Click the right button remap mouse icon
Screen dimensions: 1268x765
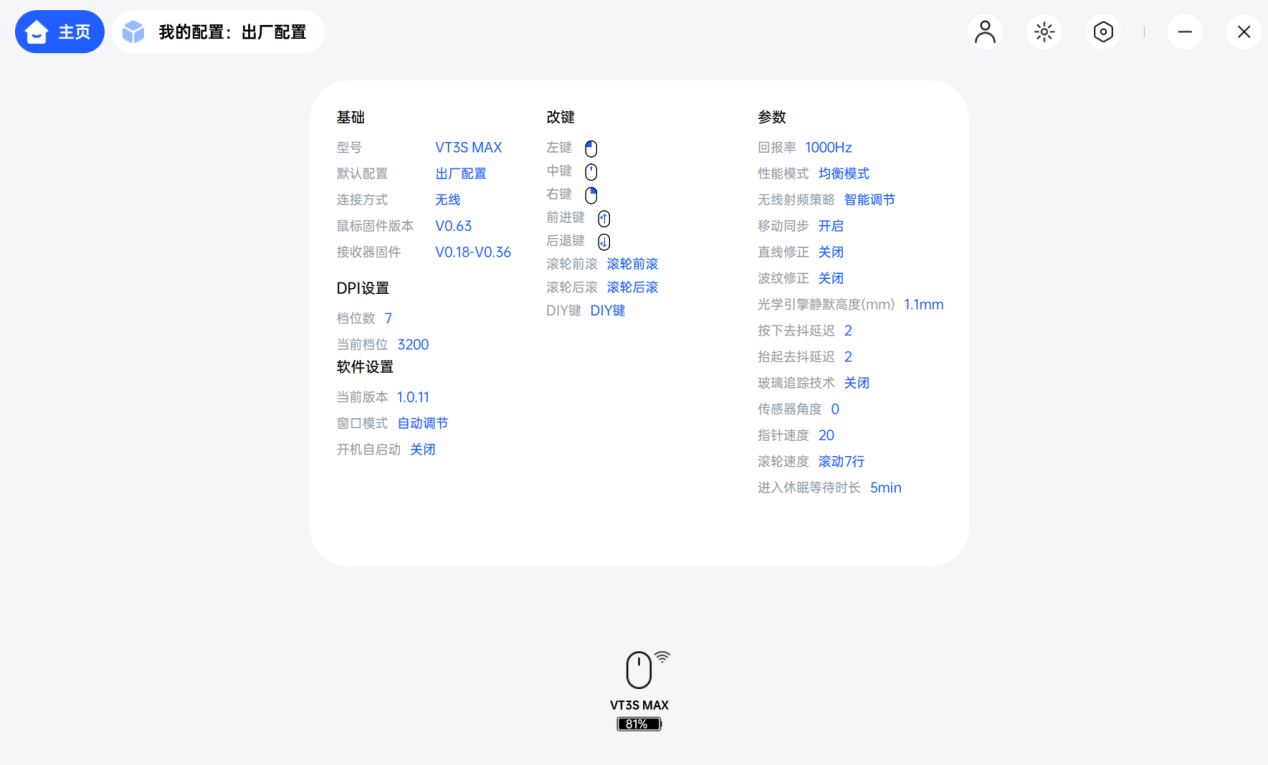(x=590, y=194)
